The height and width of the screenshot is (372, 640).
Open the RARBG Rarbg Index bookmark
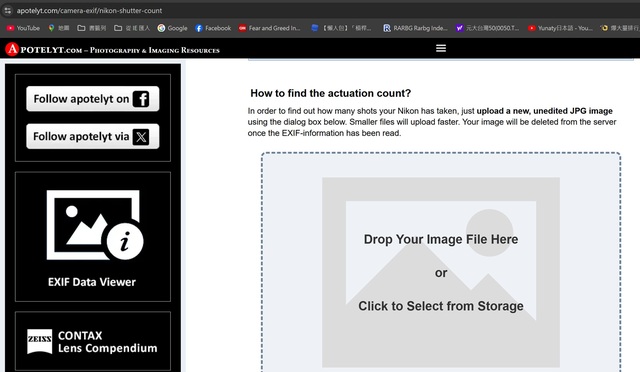[x=415, y=28]
